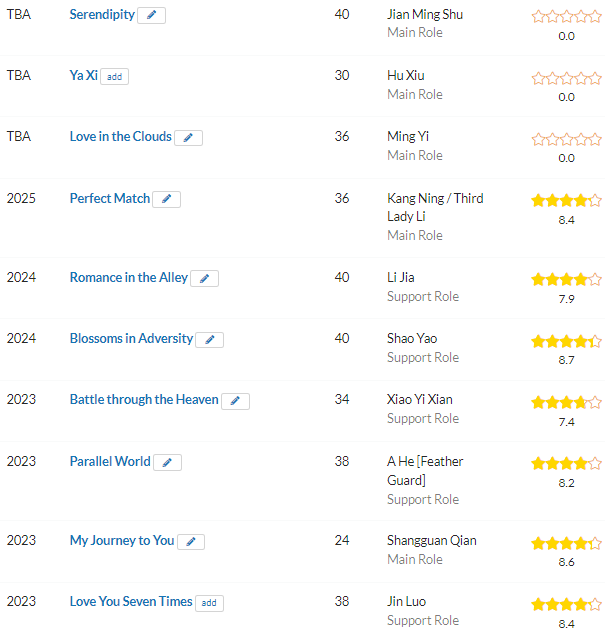Open the Ya Xi title link
This screenshot has height=642, width=605.
click(x=84, y=76)
